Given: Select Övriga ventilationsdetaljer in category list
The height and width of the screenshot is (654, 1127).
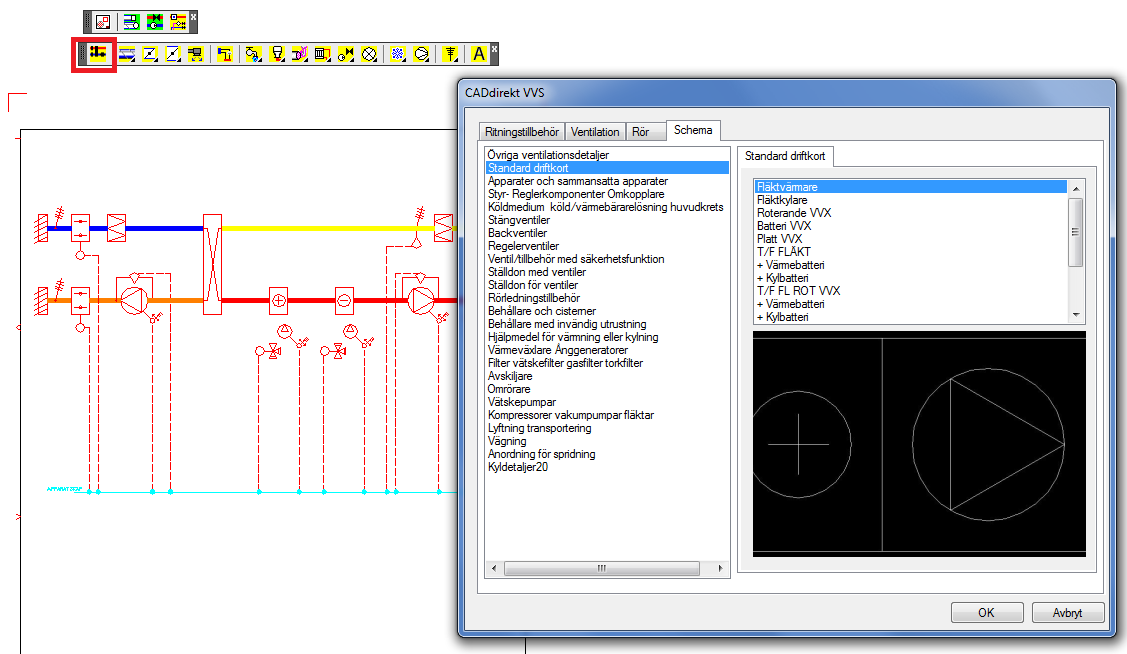Looking at the screenshot, I should point(548,155).
